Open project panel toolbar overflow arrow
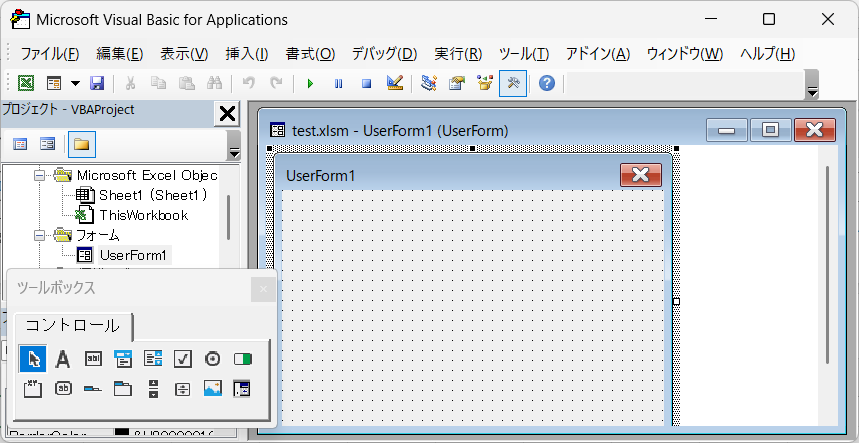 [234, 146]
